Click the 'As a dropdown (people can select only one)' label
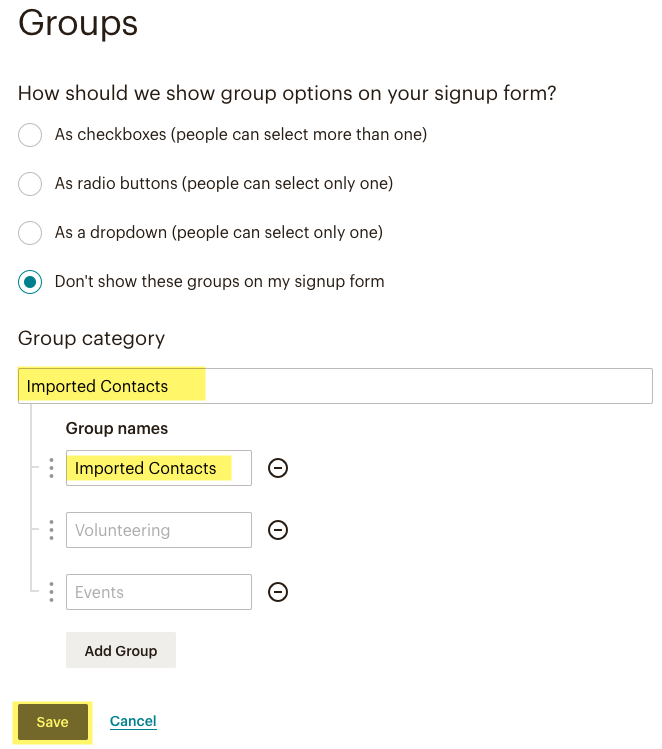 click(219, 233)
